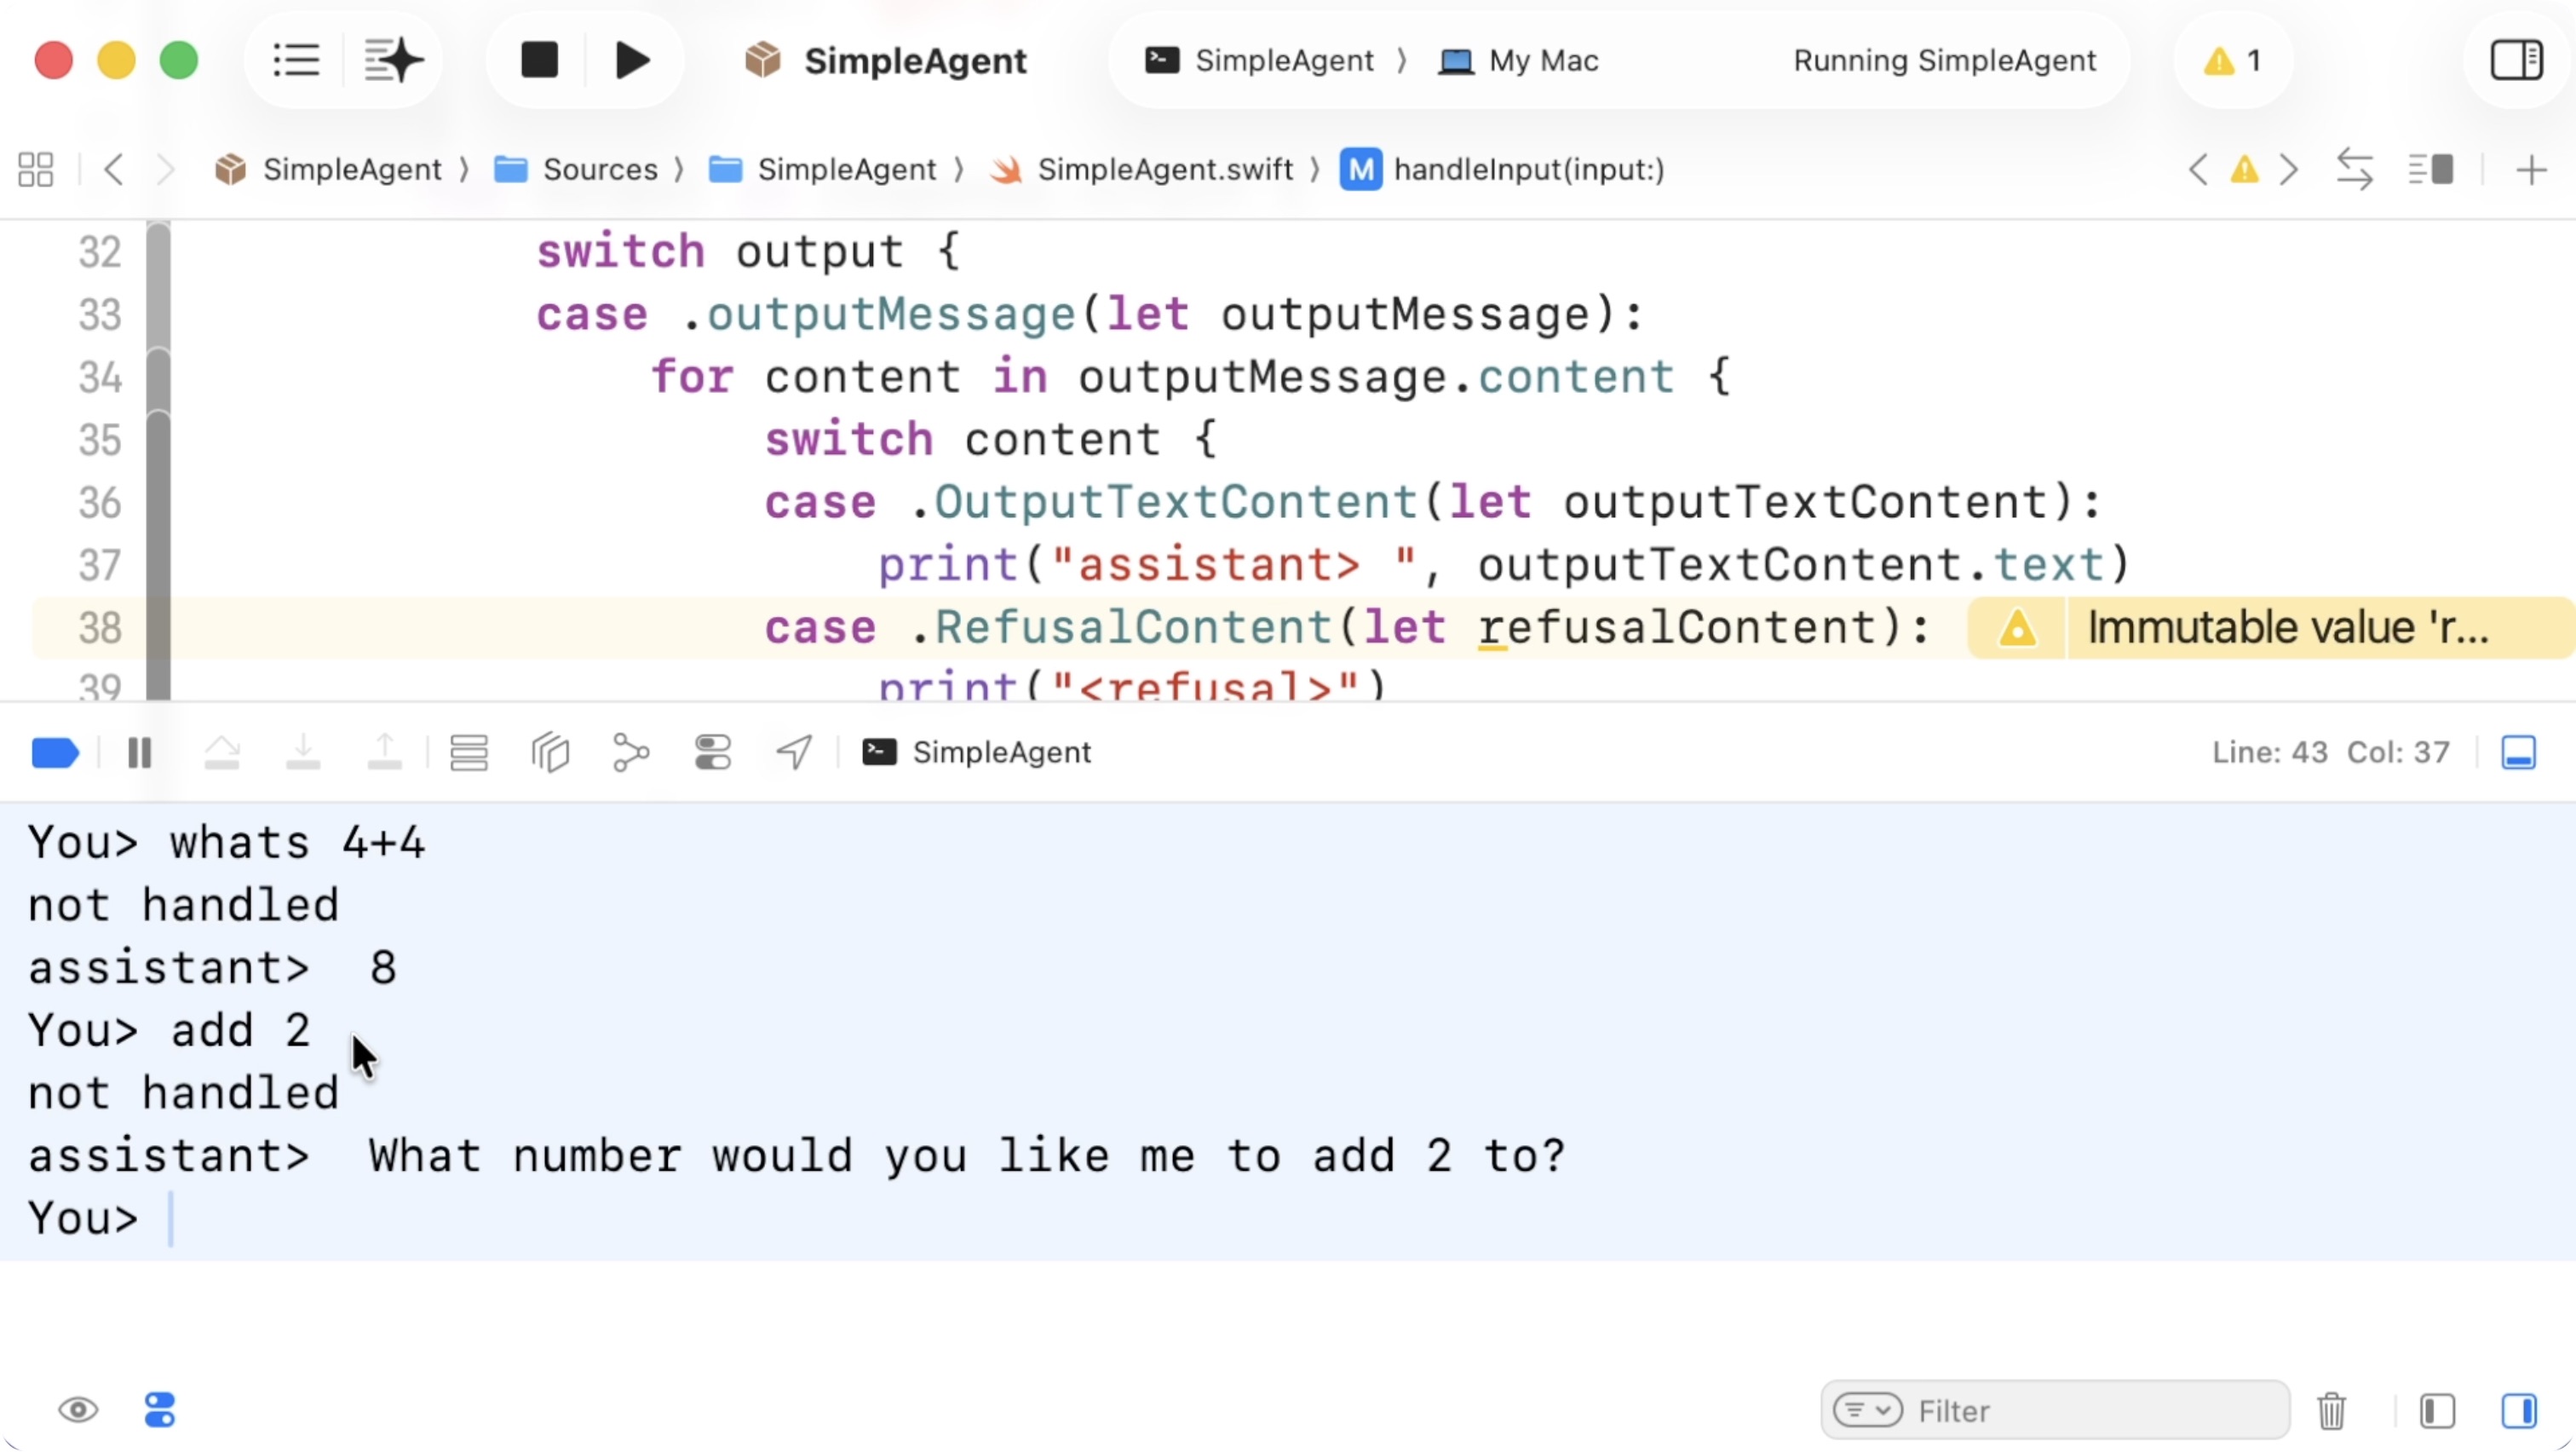The width and height of the screenshot is (2576, 1452).
Task: Clear console with trash icon
Action: (x=2331, y=1411)
